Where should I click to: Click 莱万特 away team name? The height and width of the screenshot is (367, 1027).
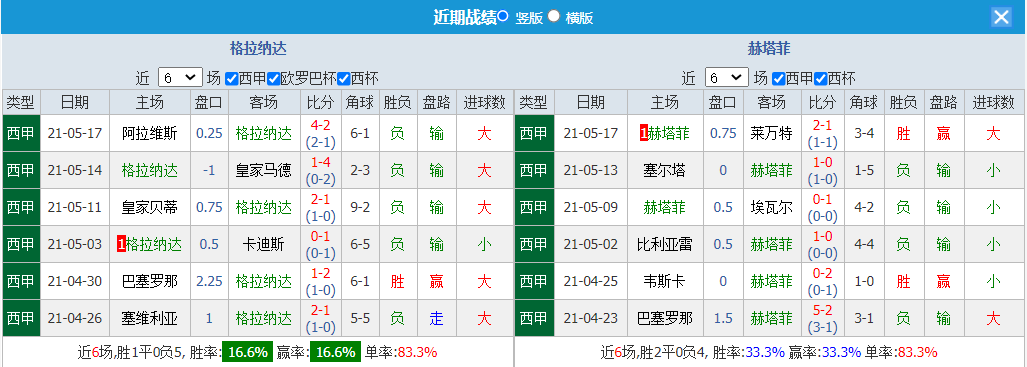[772, 134]
